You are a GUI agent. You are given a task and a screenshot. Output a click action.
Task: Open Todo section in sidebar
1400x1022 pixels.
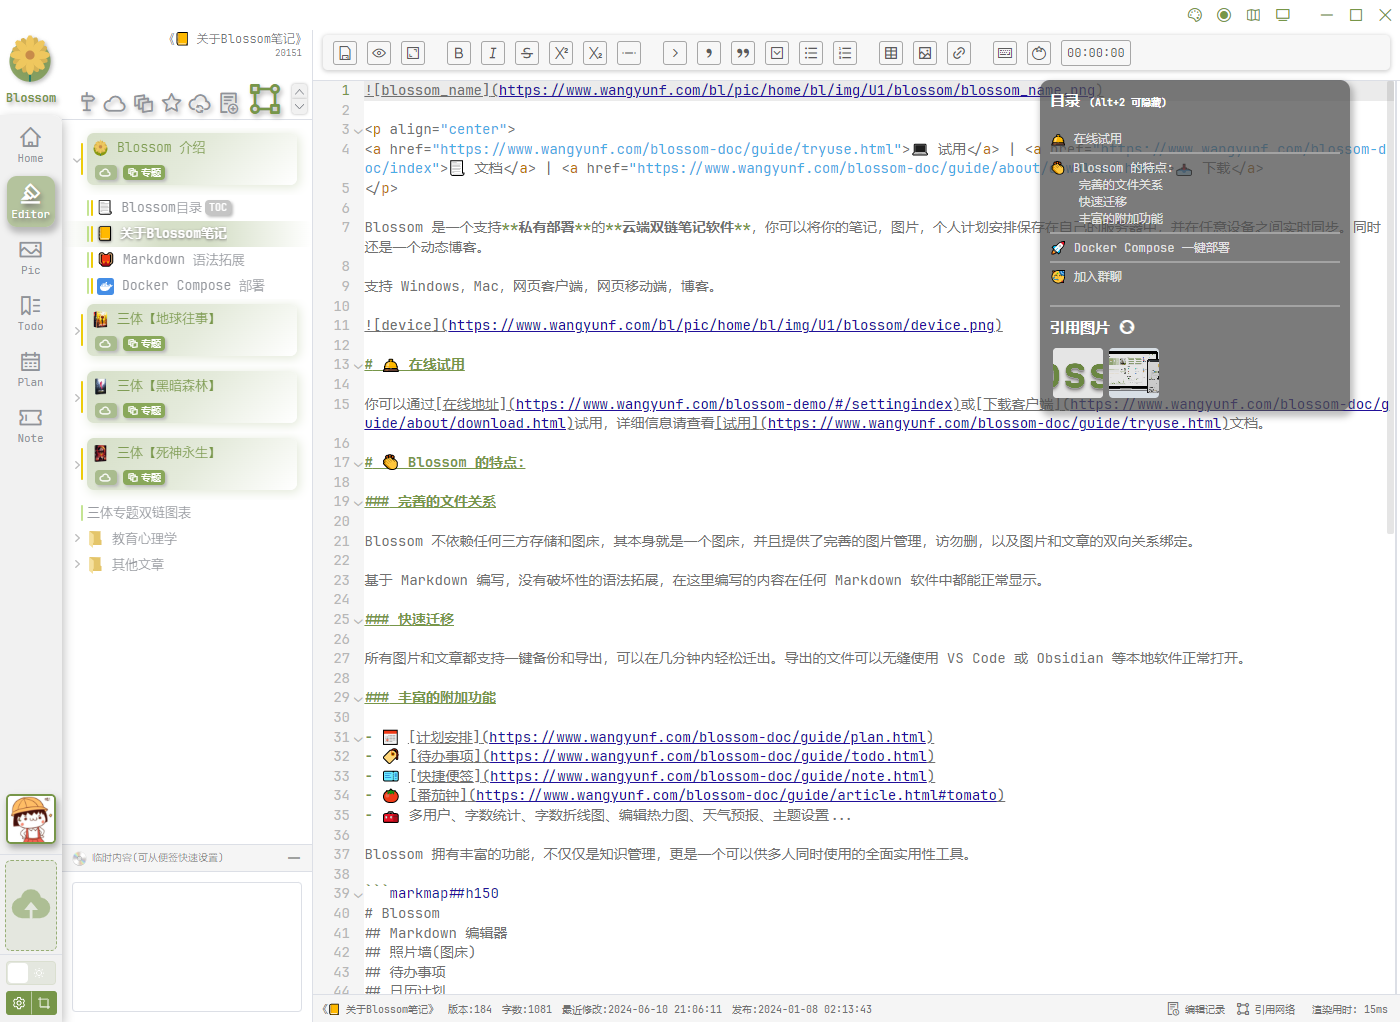click(x=31, y=312)
